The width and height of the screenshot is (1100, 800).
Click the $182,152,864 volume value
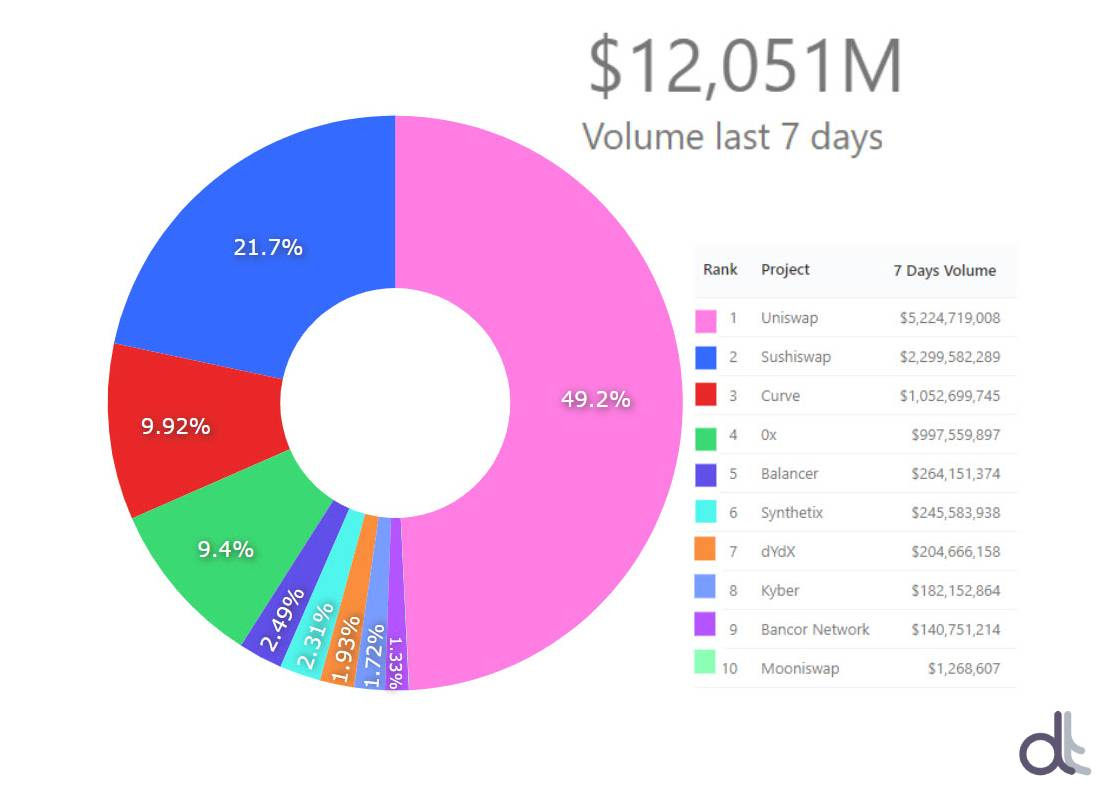[x=955, y=591]
